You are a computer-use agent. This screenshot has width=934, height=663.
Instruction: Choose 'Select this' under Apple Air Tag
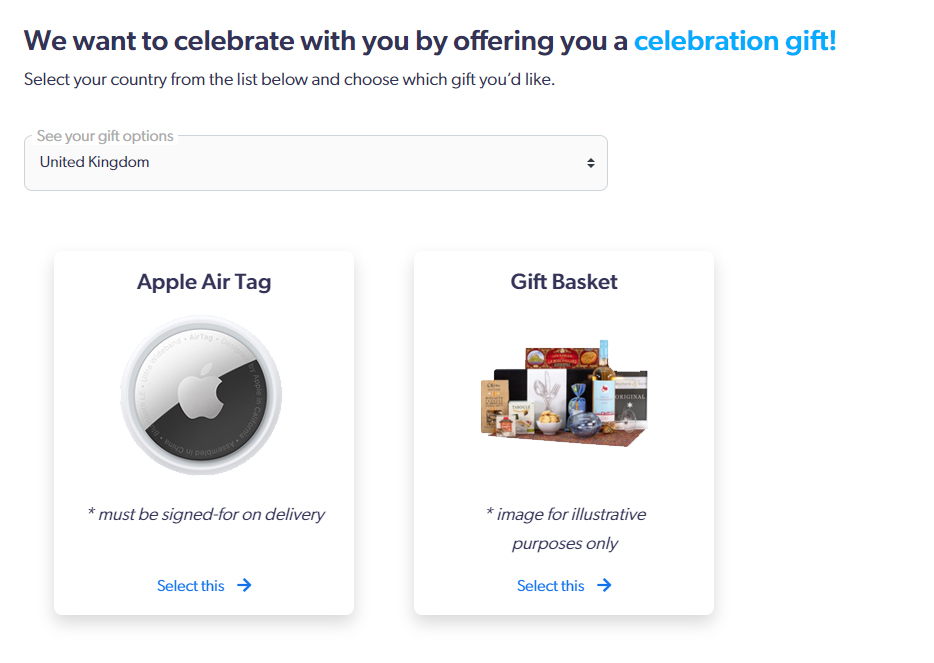tap(191, 586)
